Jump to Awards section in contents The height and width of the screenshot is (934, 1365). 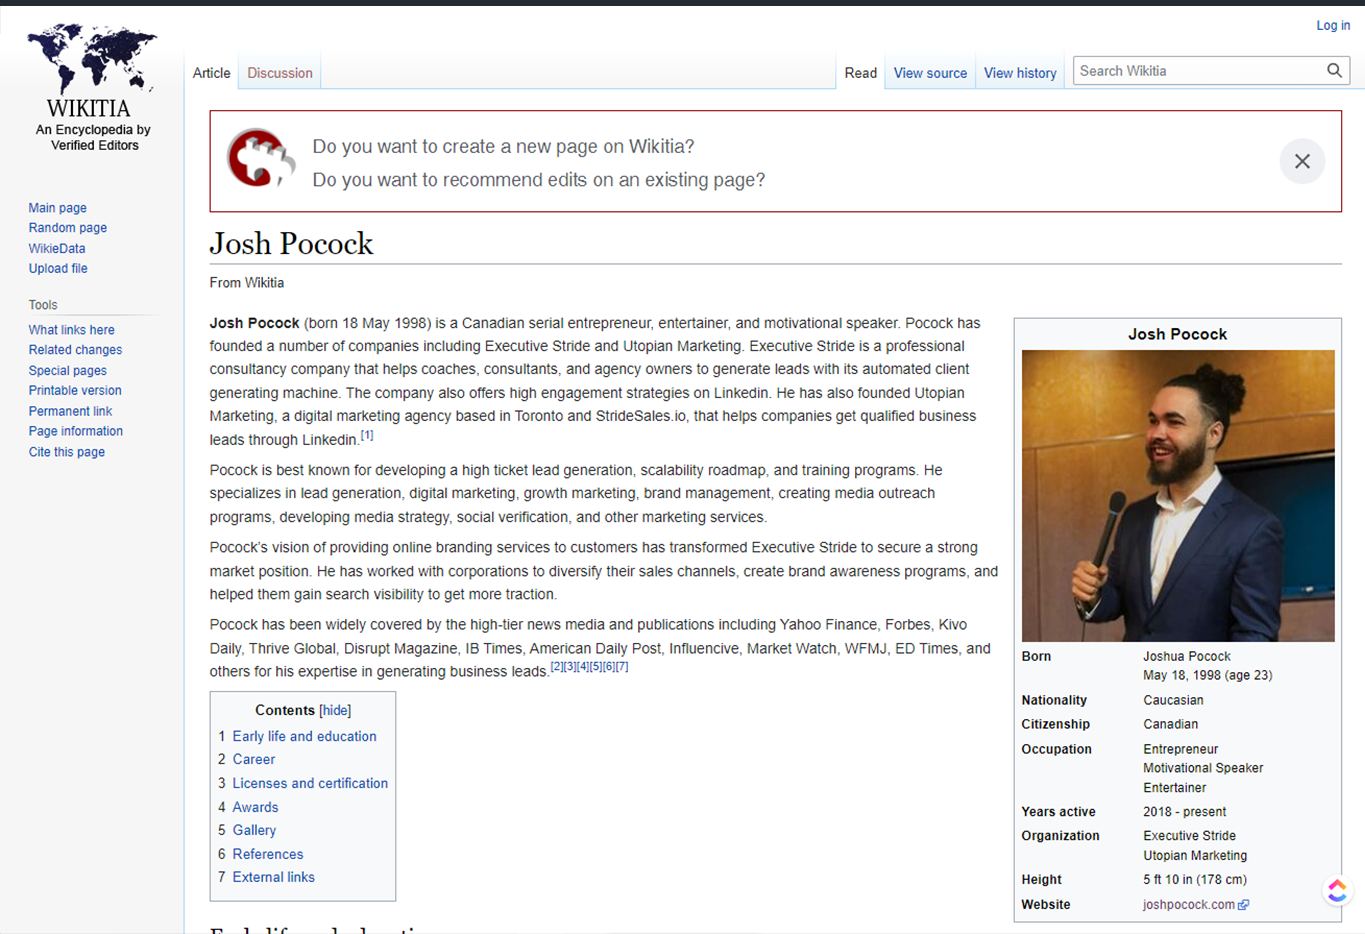[255, 807]
